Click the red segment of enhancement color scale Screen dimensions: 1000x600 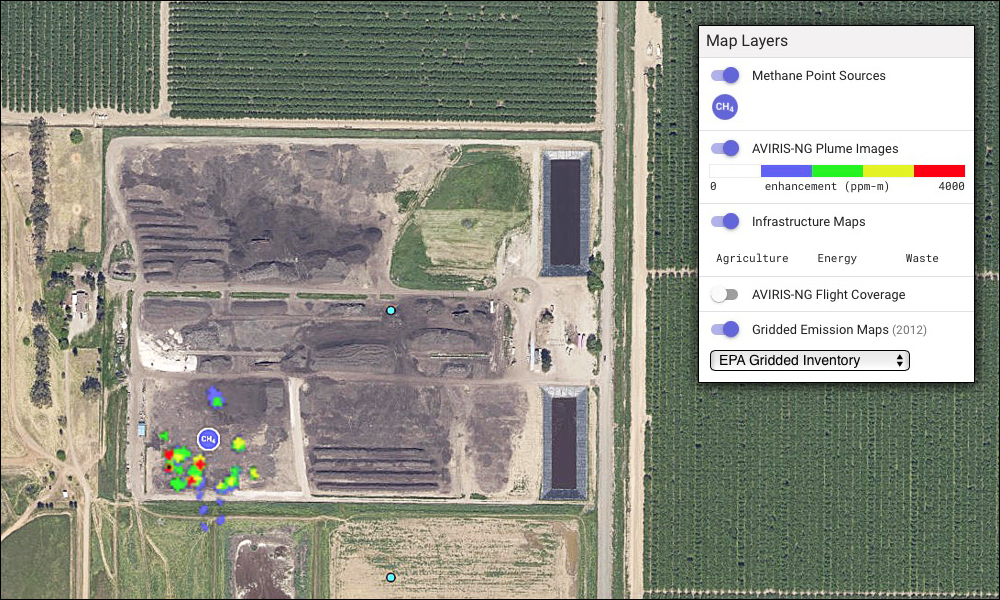click(x=939, y=171)
